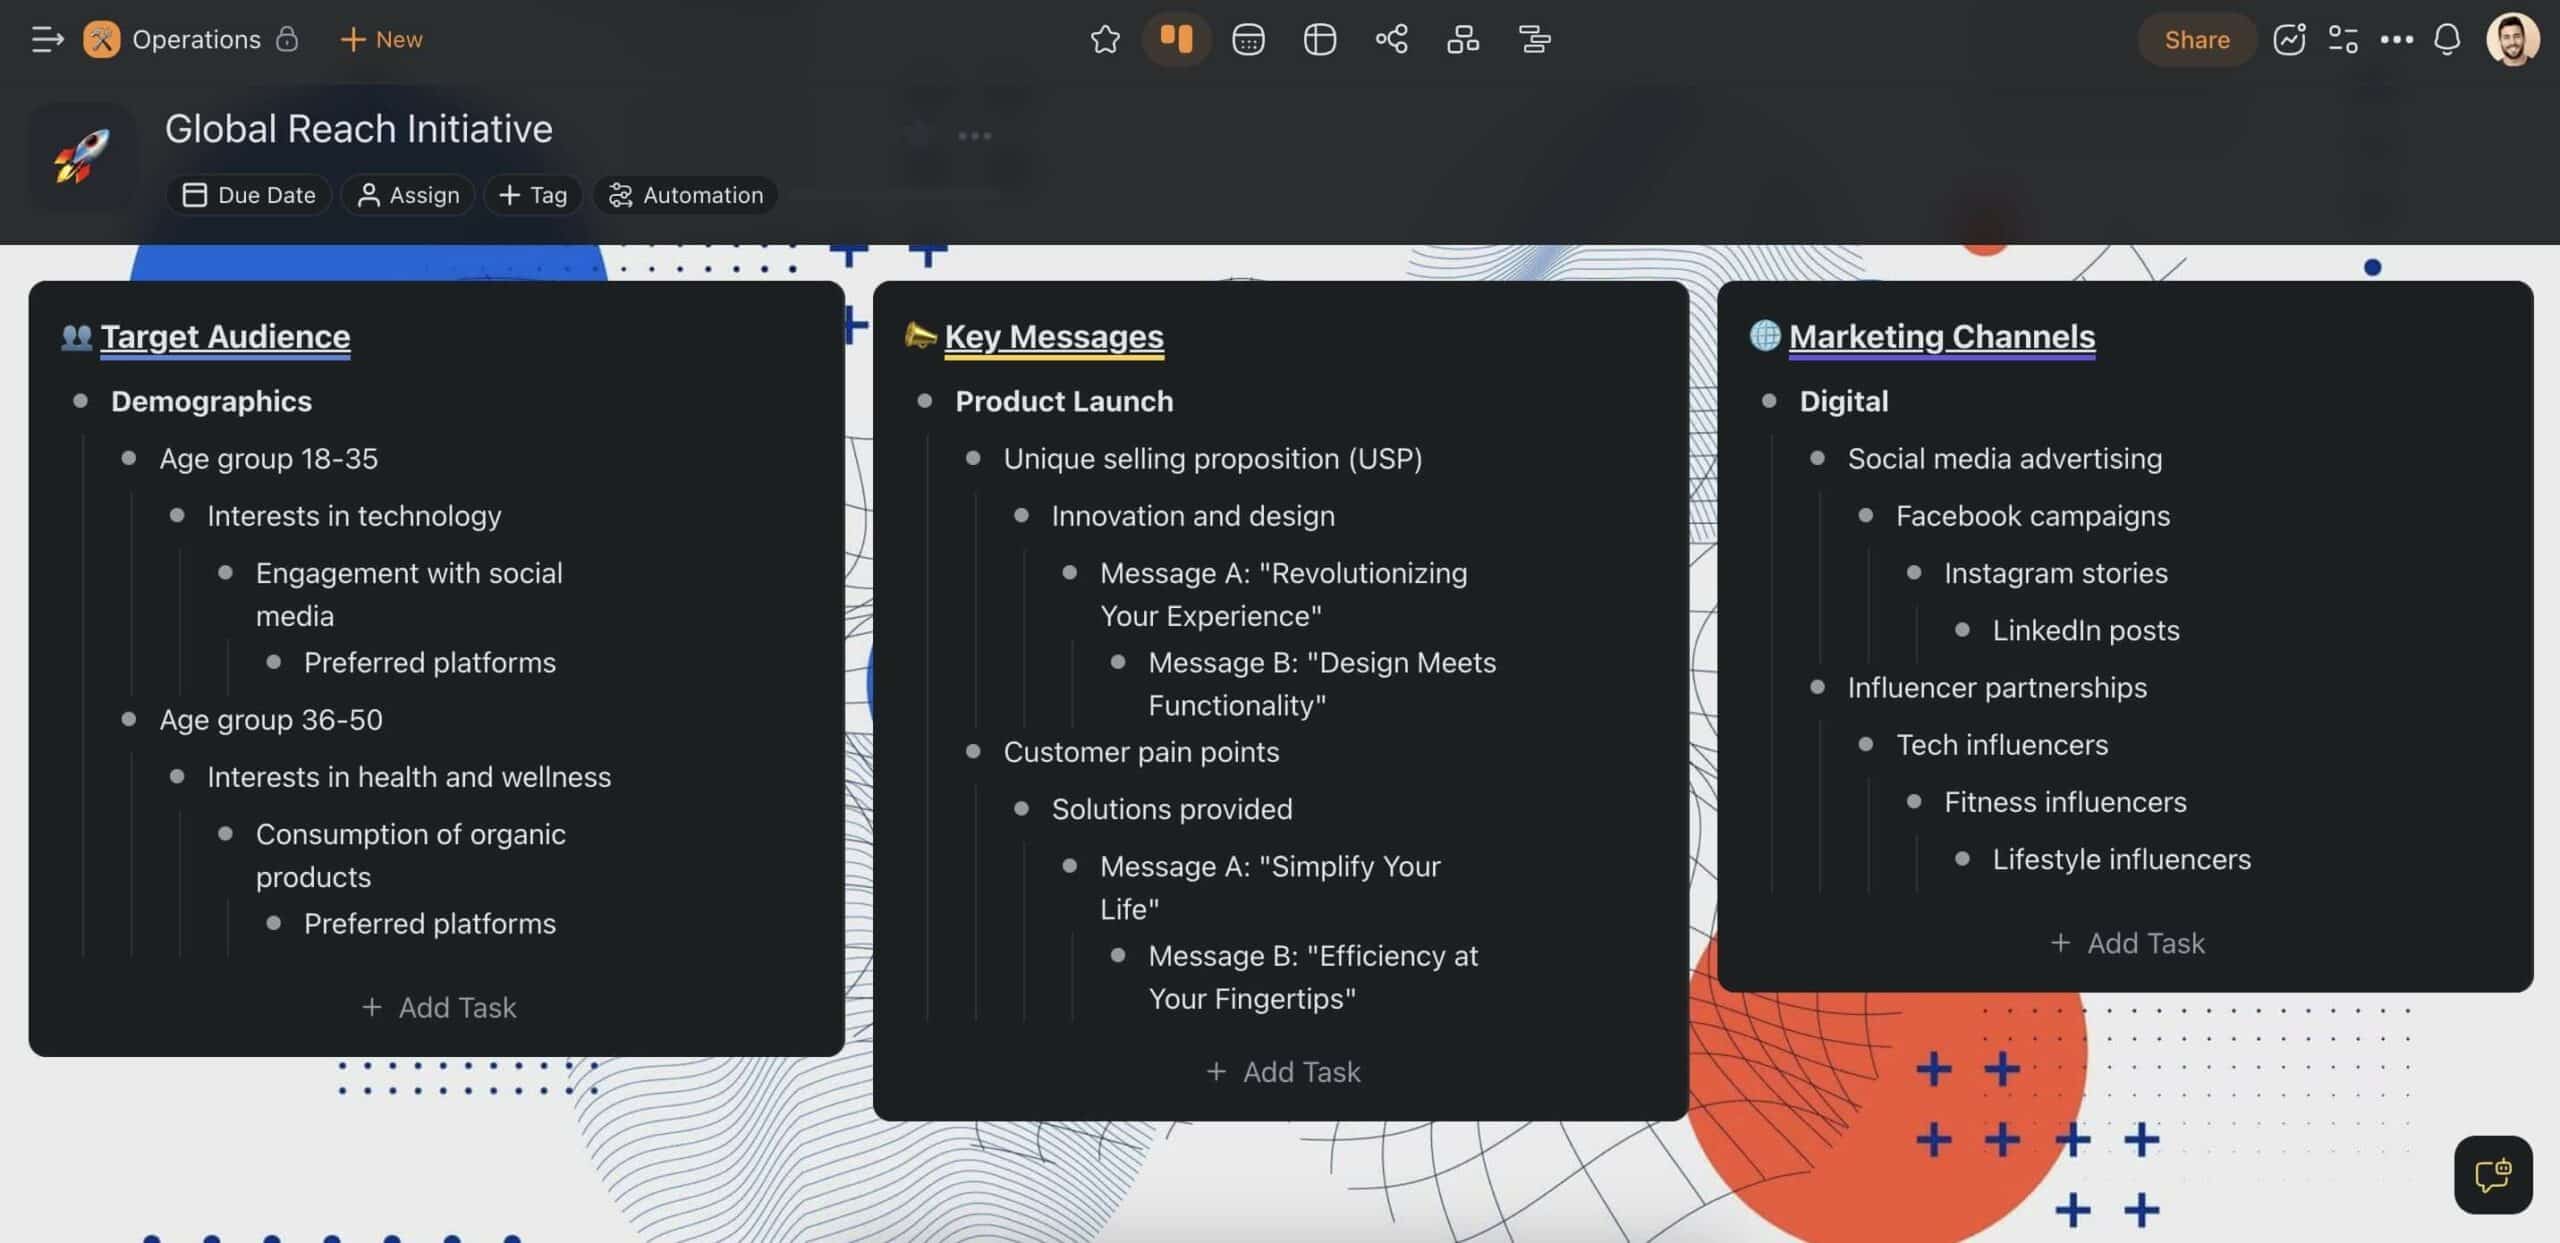Viewport: 2560px width, 1243px height.
Task: Switch to the board view icon
Action: click(1176, 40)
